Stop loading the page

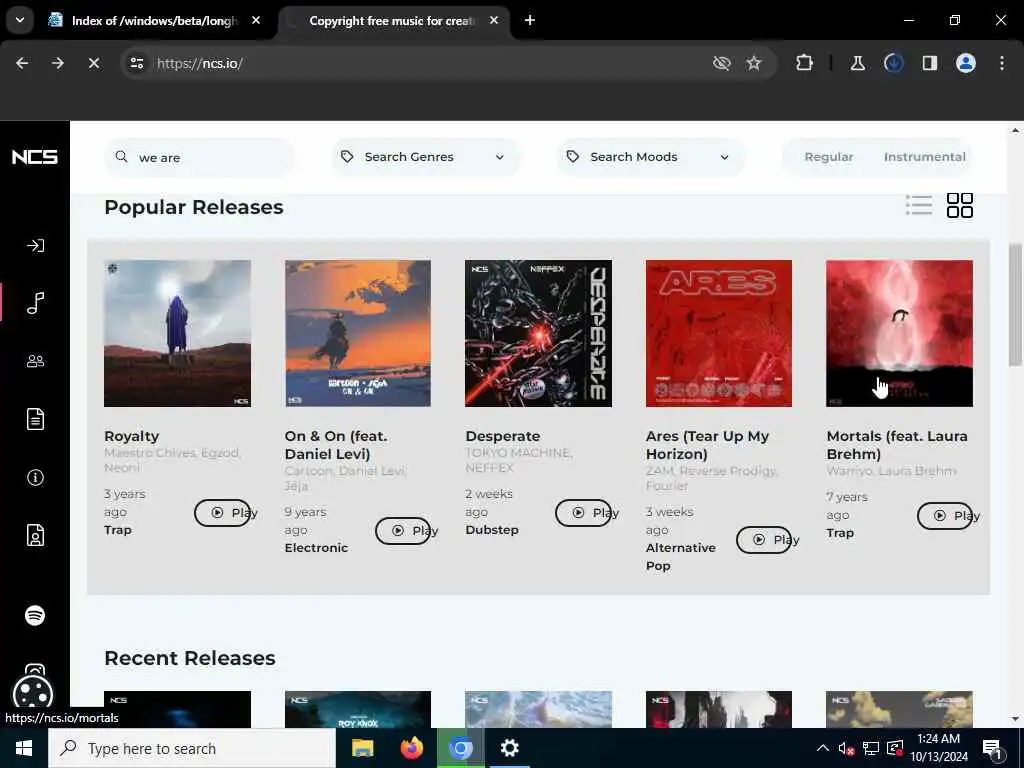click(x=93, y=63)
